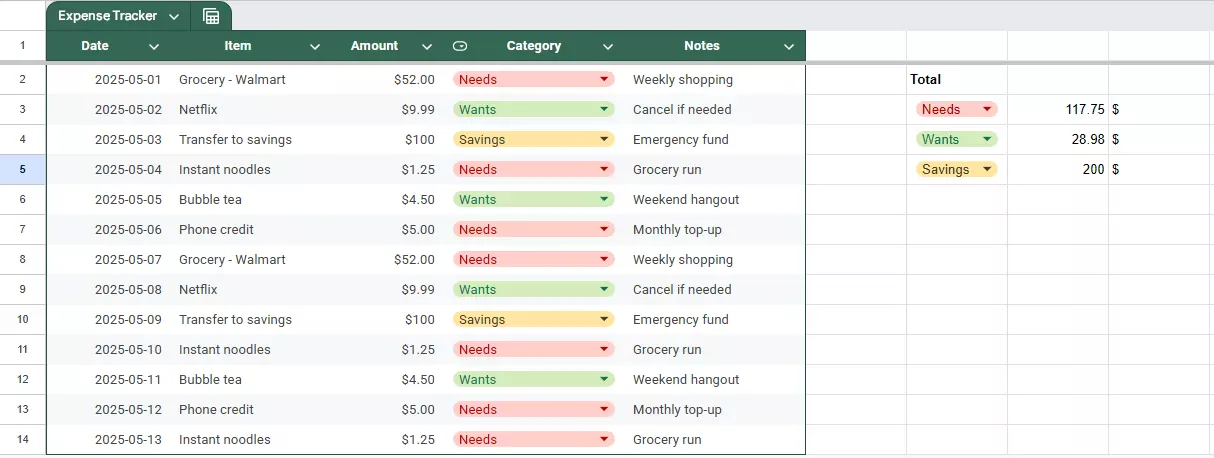Open the Savings chip dropdown in row 4
The width and height of the screenshot is (1214, 458).
click(604, 139)
